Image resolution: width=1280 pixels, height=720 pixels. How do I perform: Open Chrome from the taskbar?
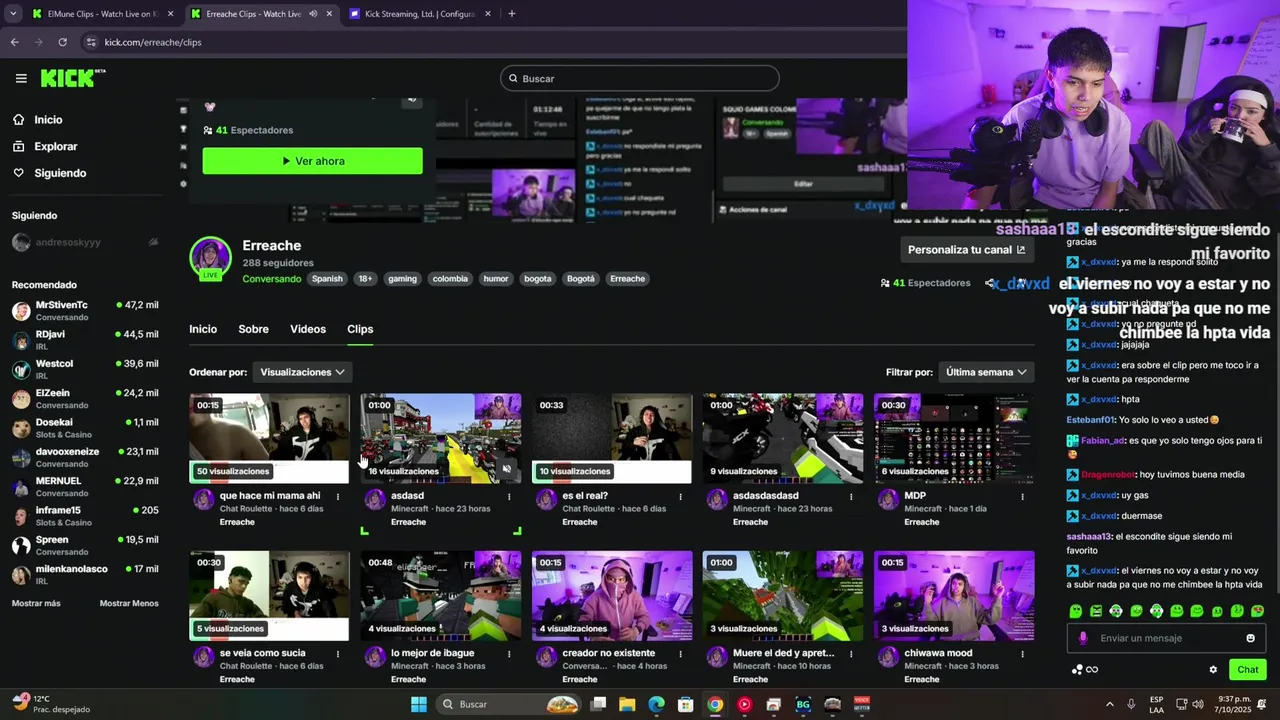tap(715, 704)
